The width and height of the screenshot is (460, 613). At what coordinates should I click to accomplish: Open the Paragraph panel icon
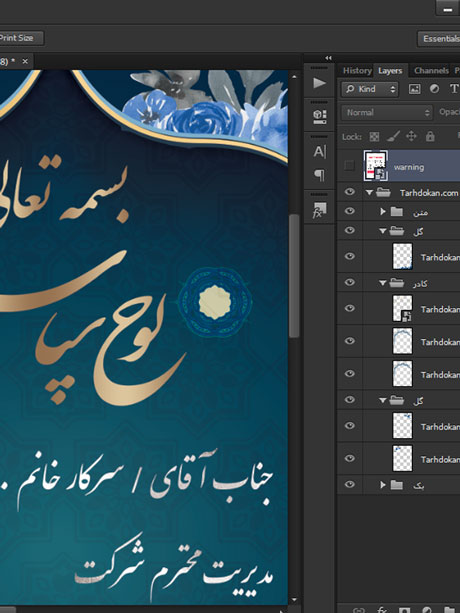pos(319,175)
